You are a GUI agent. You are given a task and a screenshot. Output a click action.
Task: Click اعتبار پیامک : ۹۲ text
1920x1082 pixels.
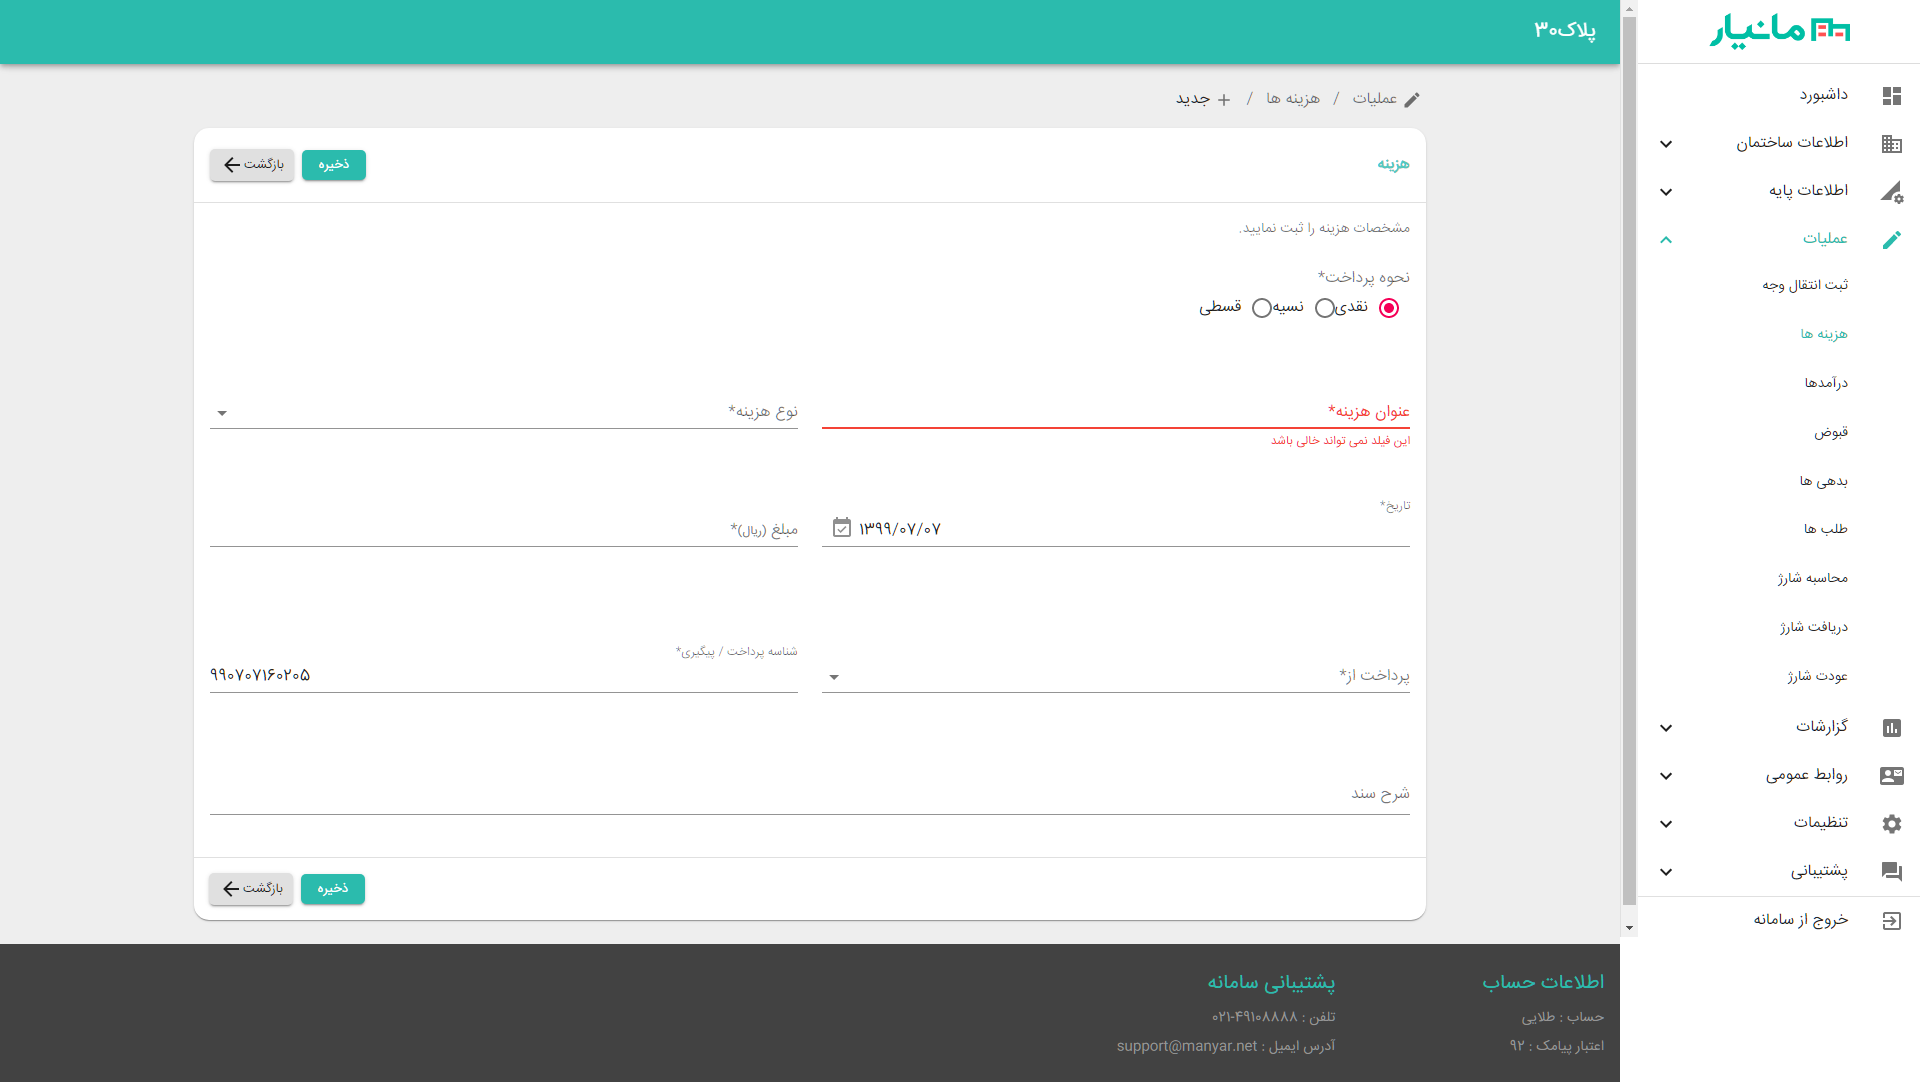[x=1557, y=1046]
